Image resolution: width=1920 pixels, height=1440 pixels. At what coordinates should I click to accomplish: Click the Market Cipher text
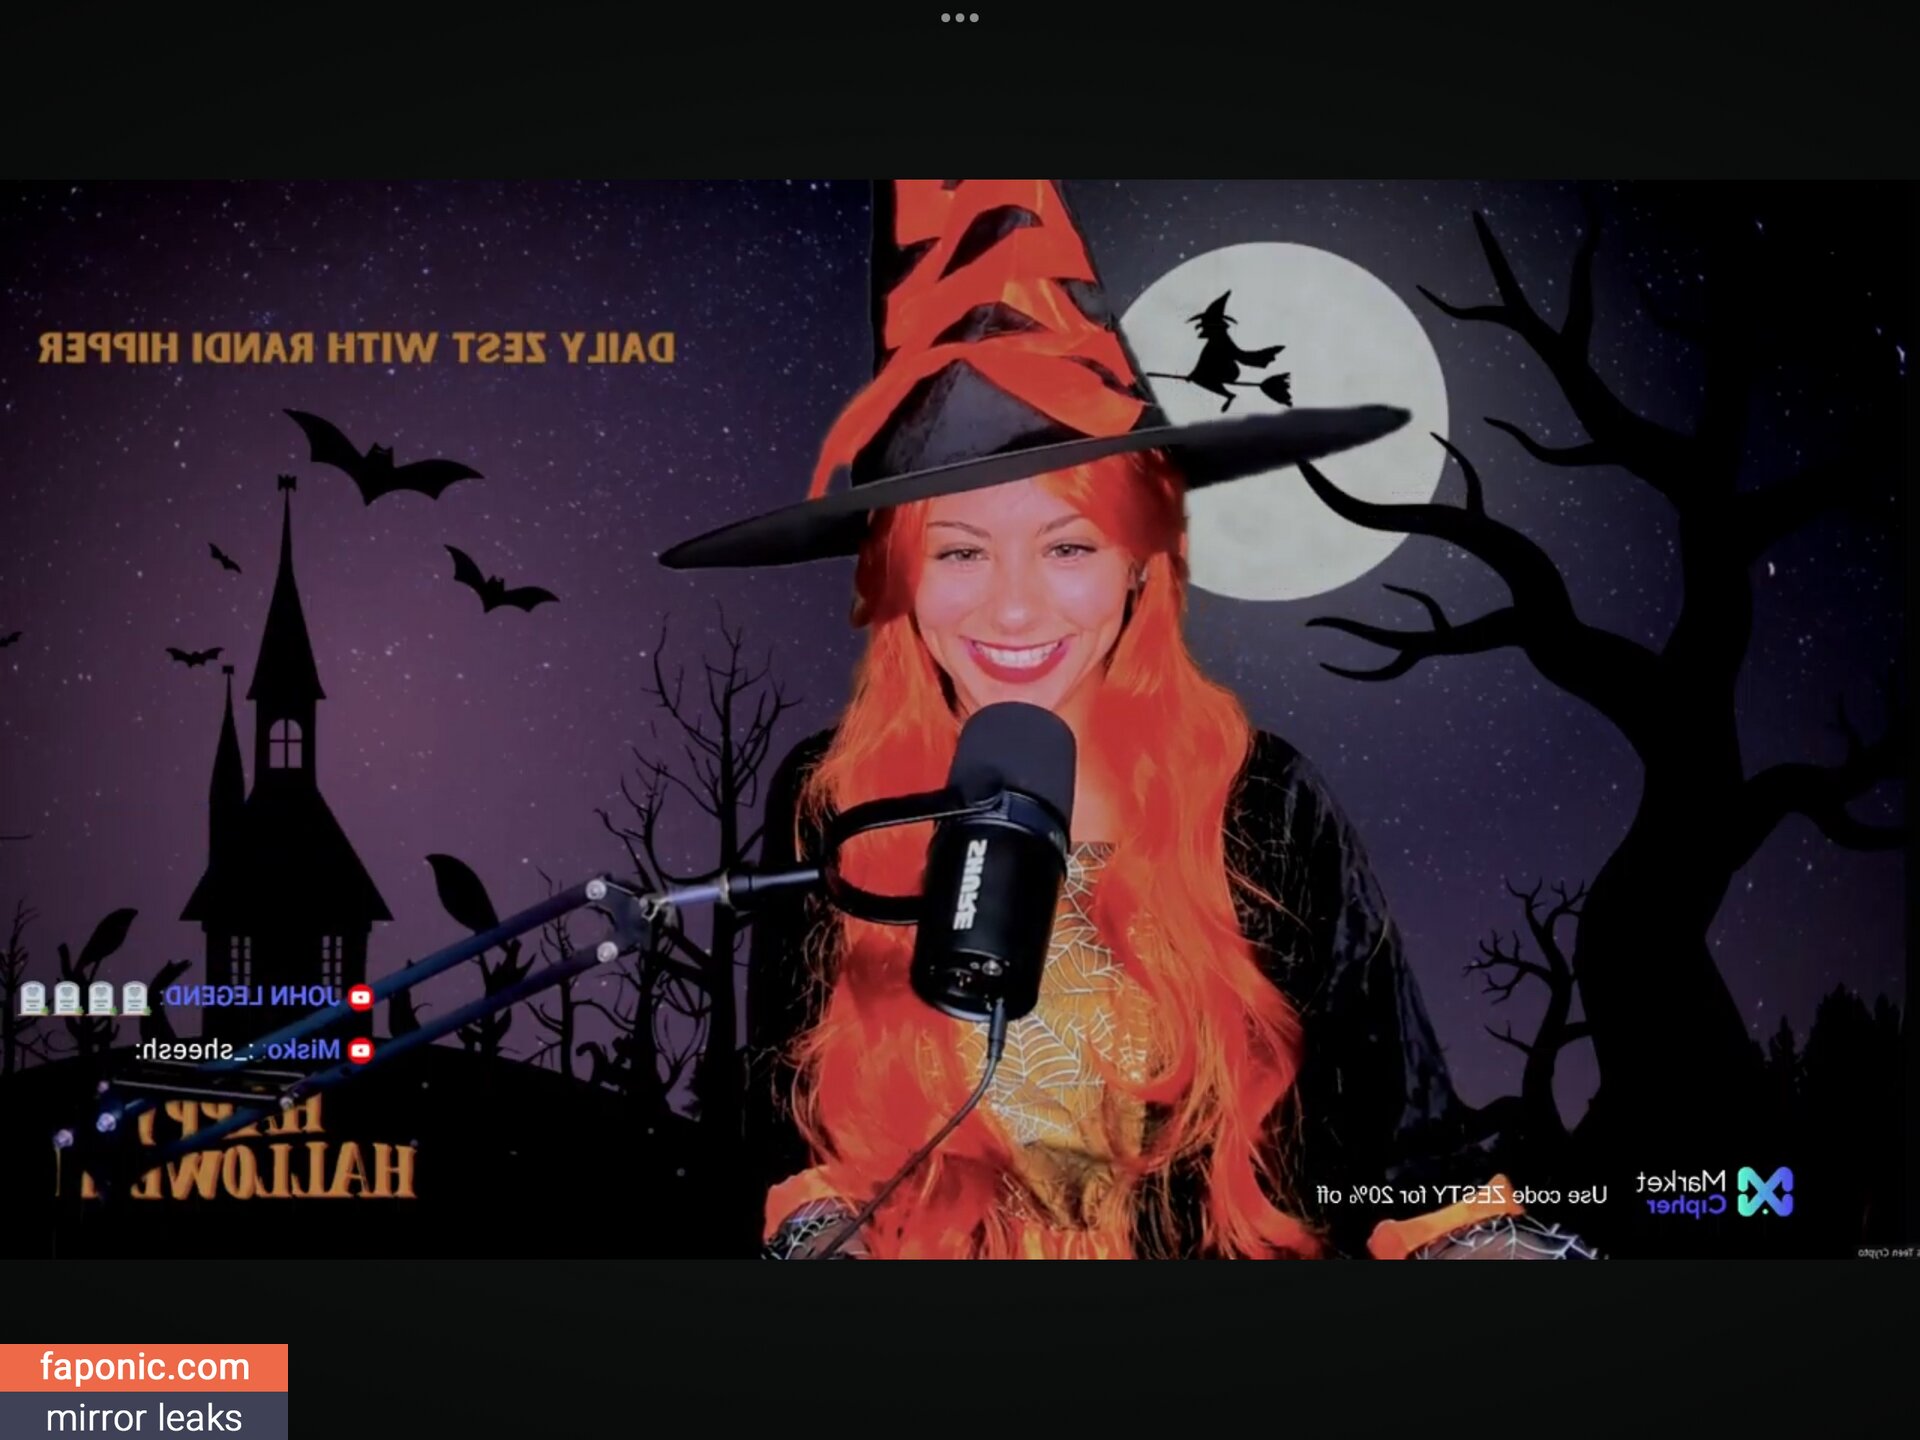coord(1681,1192)
